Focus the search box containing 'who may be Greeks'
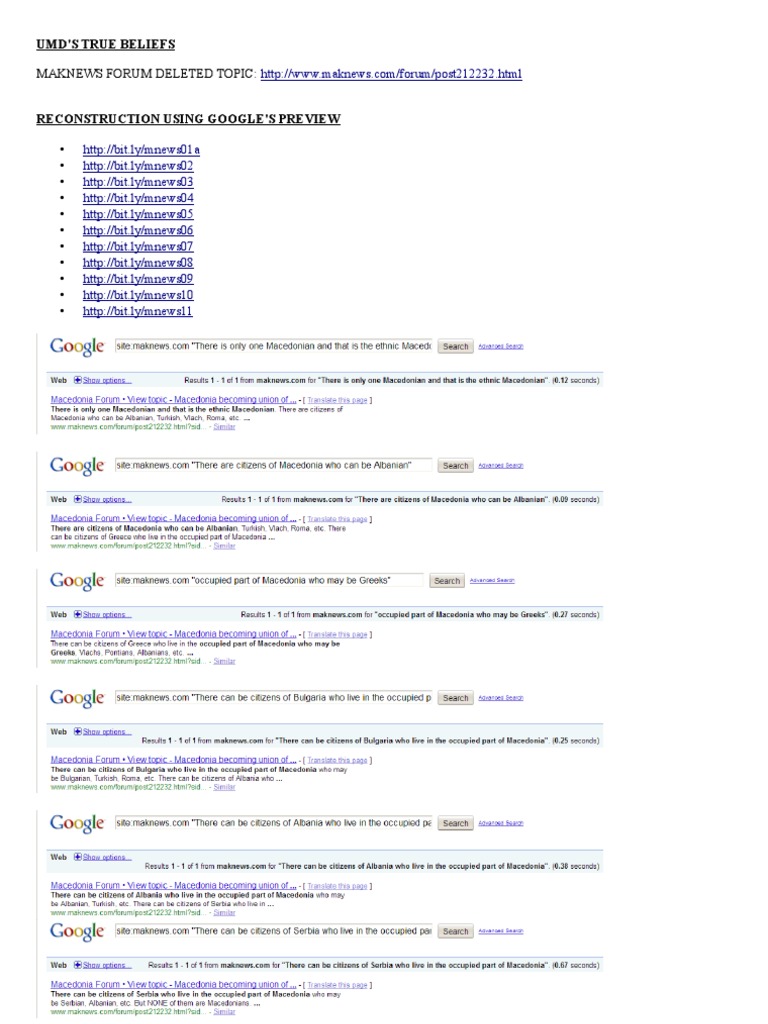Image resolution: width=768 pixels, height=1024 pixels. [x=269, y=581]
